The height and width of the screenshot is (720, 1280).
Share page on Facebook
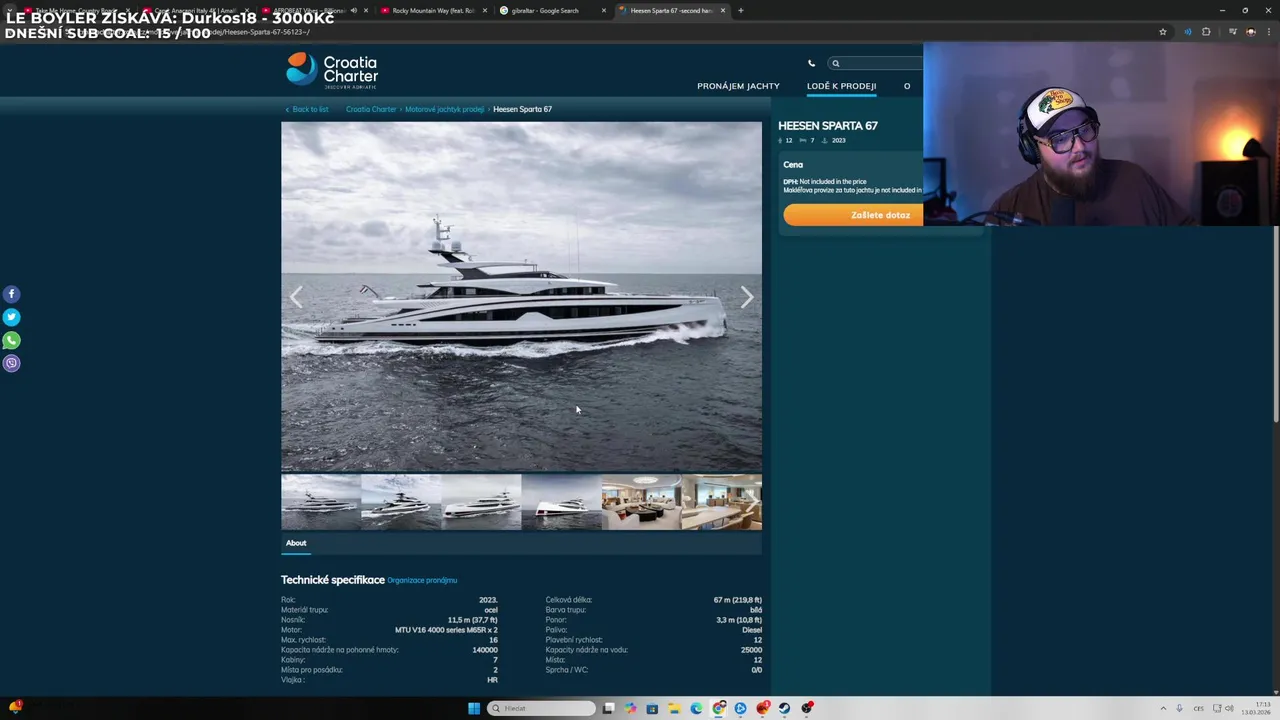pos(11,294)
